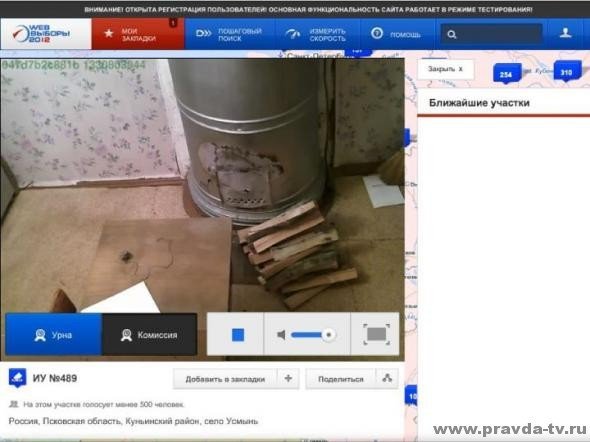Select map marker labeled 254

tap(506, 74)
